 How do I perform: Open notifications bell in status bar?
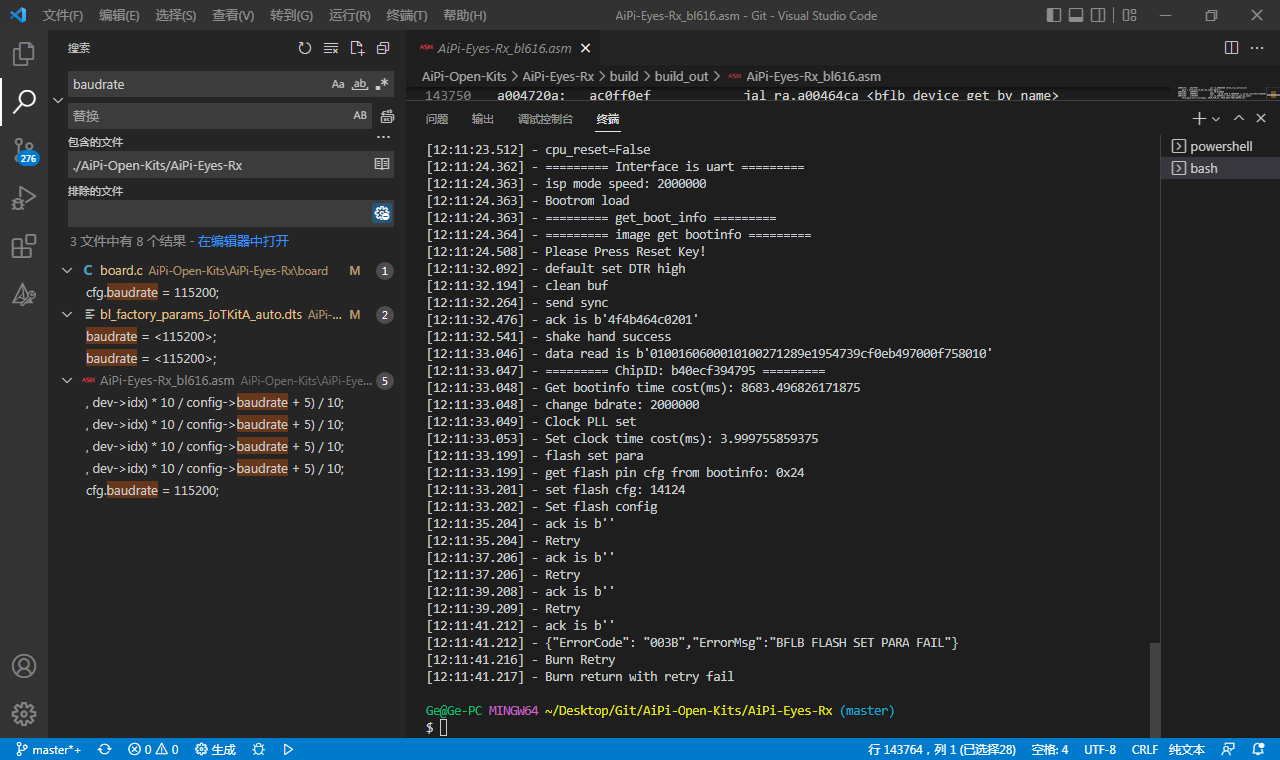(1257, 749)
